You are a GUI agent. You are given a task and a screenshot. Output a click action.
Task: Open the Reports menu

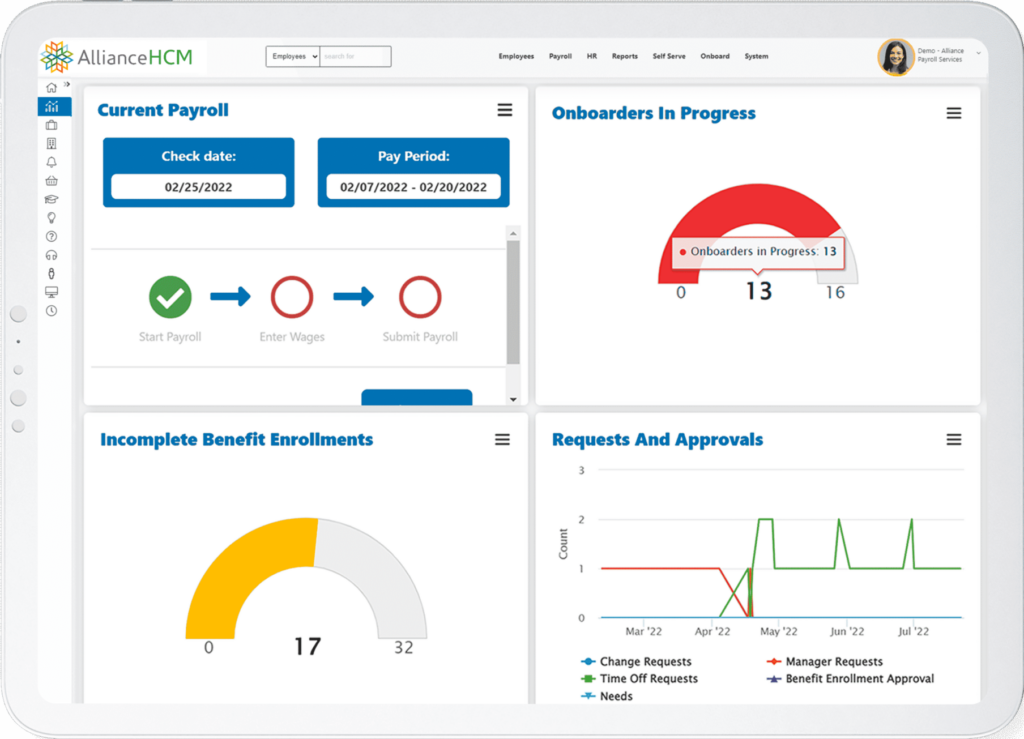(624, 57)
